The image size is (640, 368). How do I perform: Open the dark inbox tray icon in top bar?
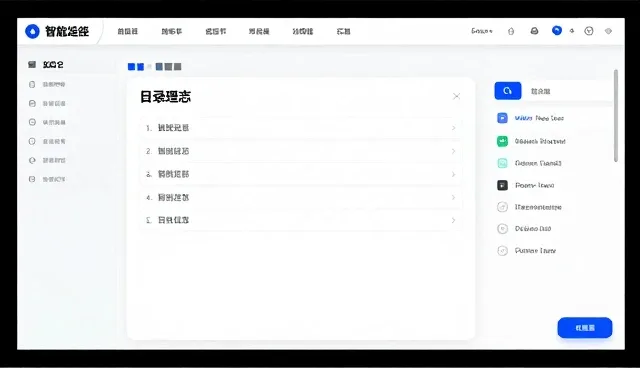[534, 31]
